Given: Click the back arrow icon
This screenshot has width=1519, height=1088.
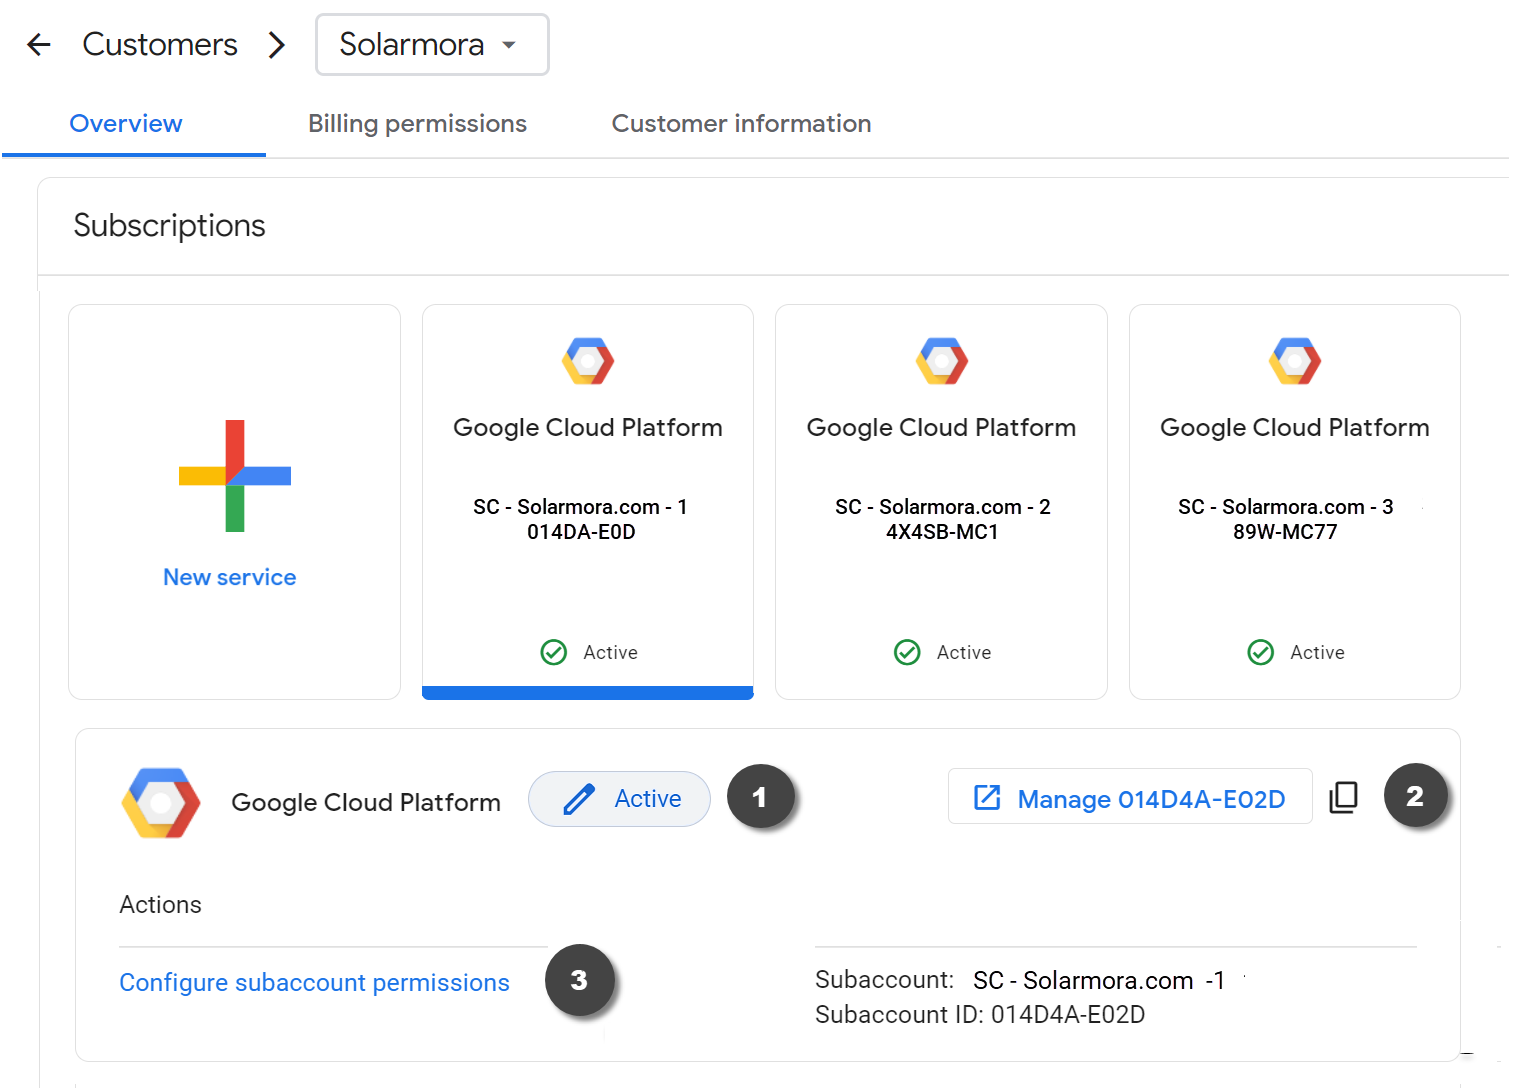Looking at the screenshot, I should pyautogui.click(x=39, y=44).
